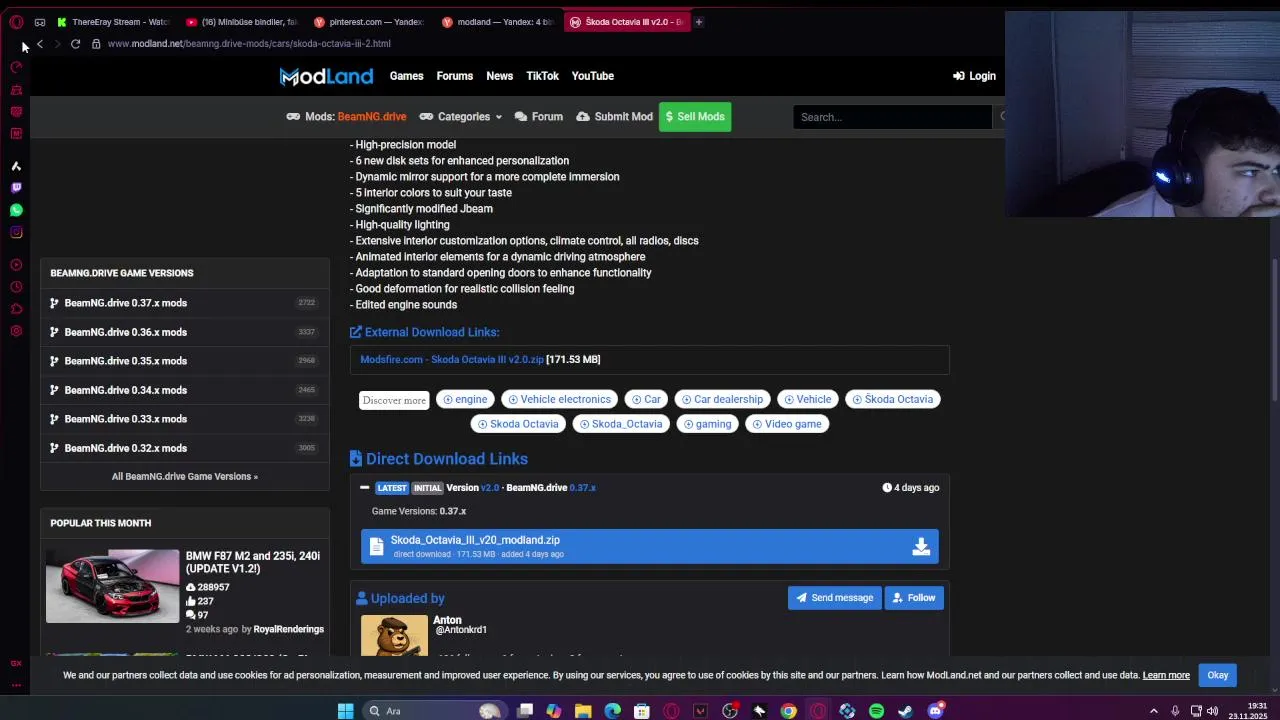Open Google Chrome from the taskbar
The width and height of the screenshot is (1280, 720).
coord(789,711)
